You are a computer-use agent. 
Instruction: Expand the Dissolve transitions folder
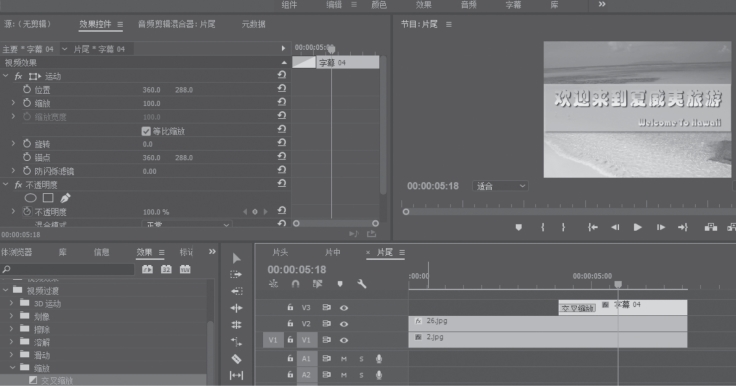tap(12, 342)
